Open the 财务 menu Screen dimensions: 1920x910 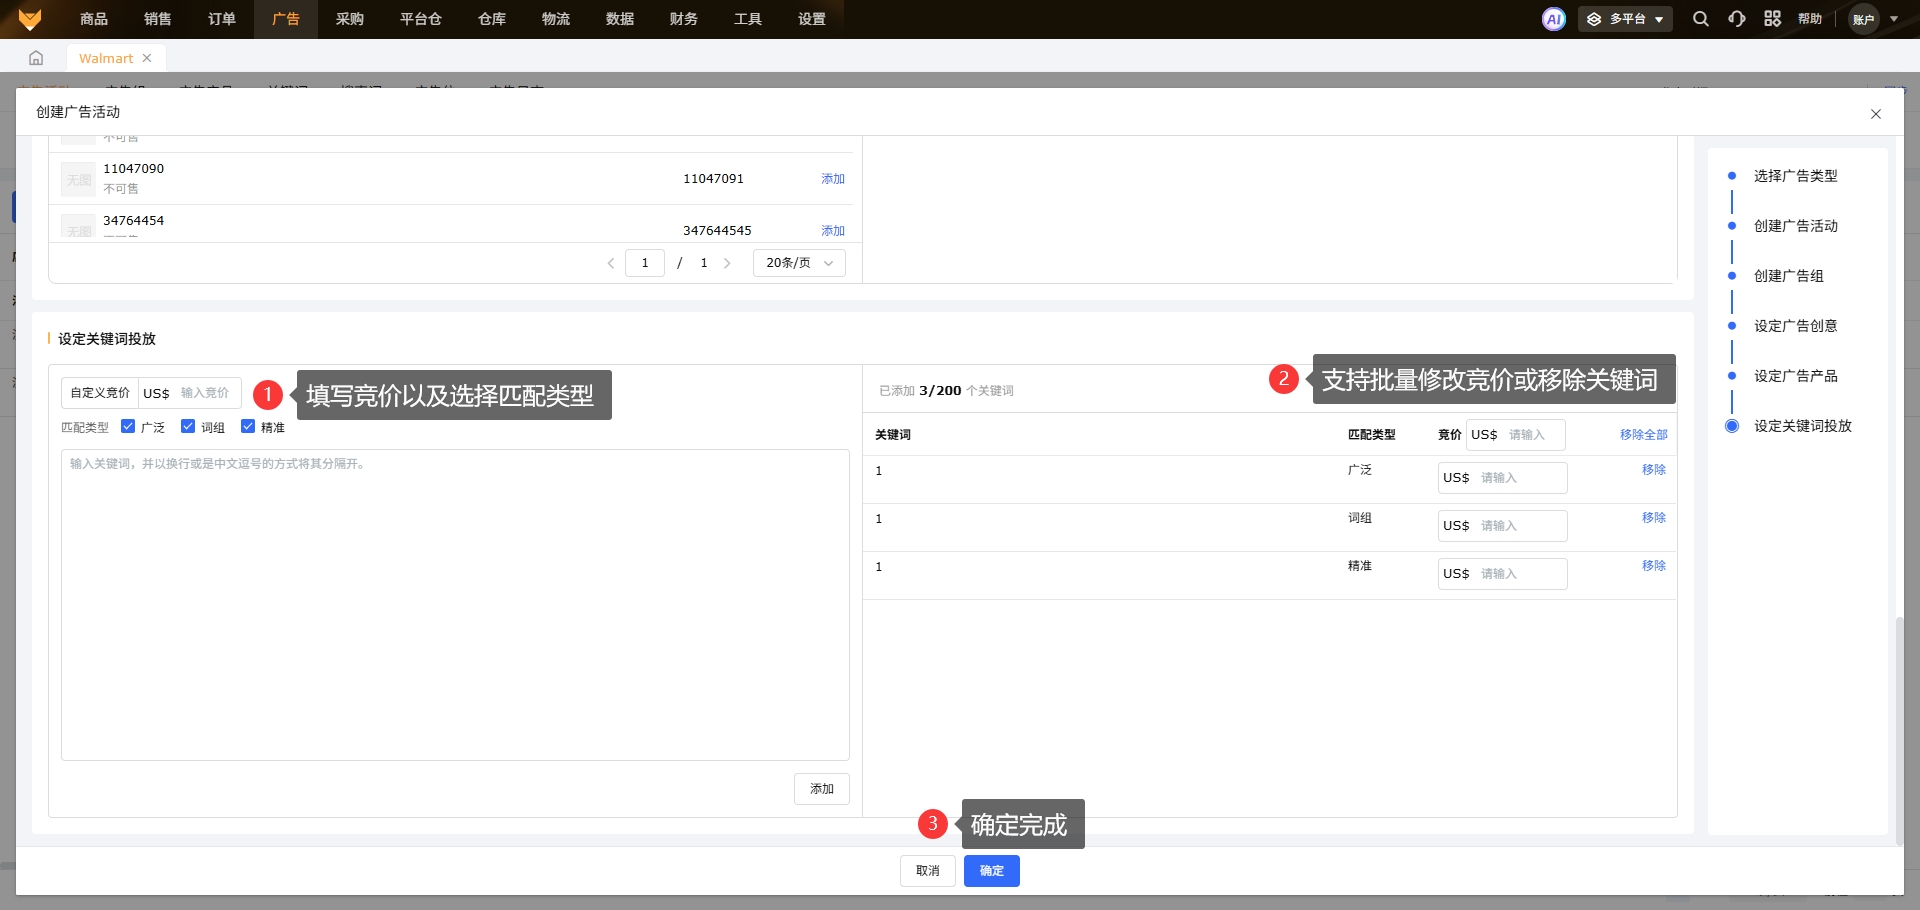tap(684, 19)
